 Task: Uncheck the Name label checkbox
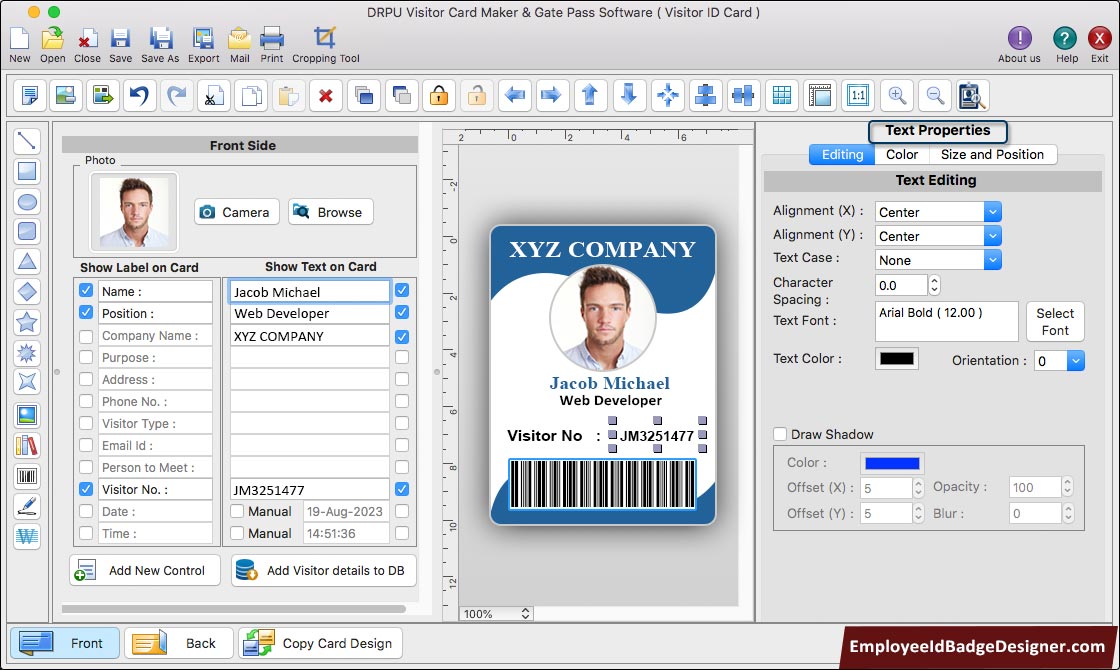click(x=86, y=291)
